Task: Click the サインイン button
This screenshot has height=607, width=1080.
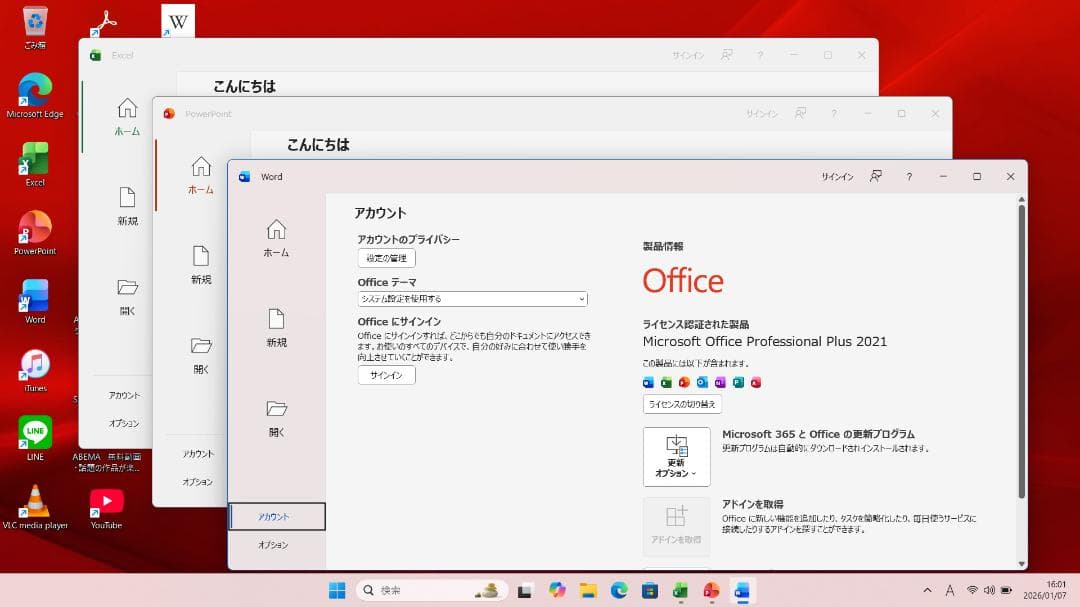Action: 386,375
